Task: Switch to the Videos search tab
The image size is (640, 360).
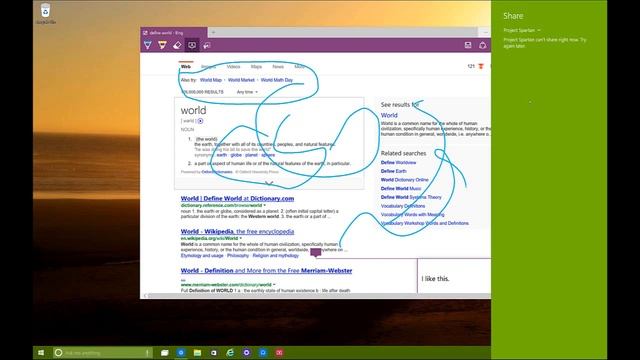Action: click(x=233, y=67)
